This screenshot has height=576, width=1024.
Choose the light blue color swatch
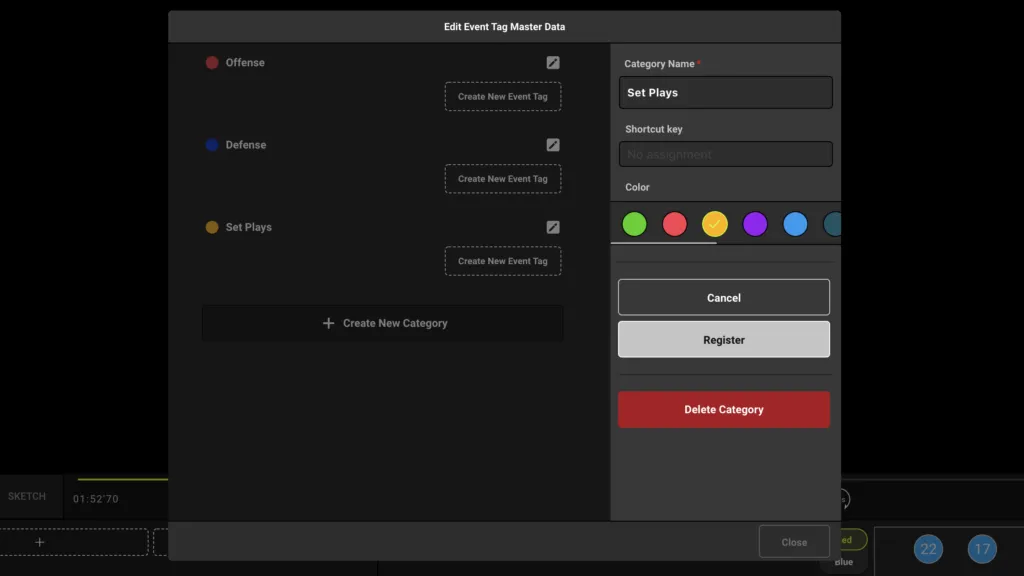(795, 224)
